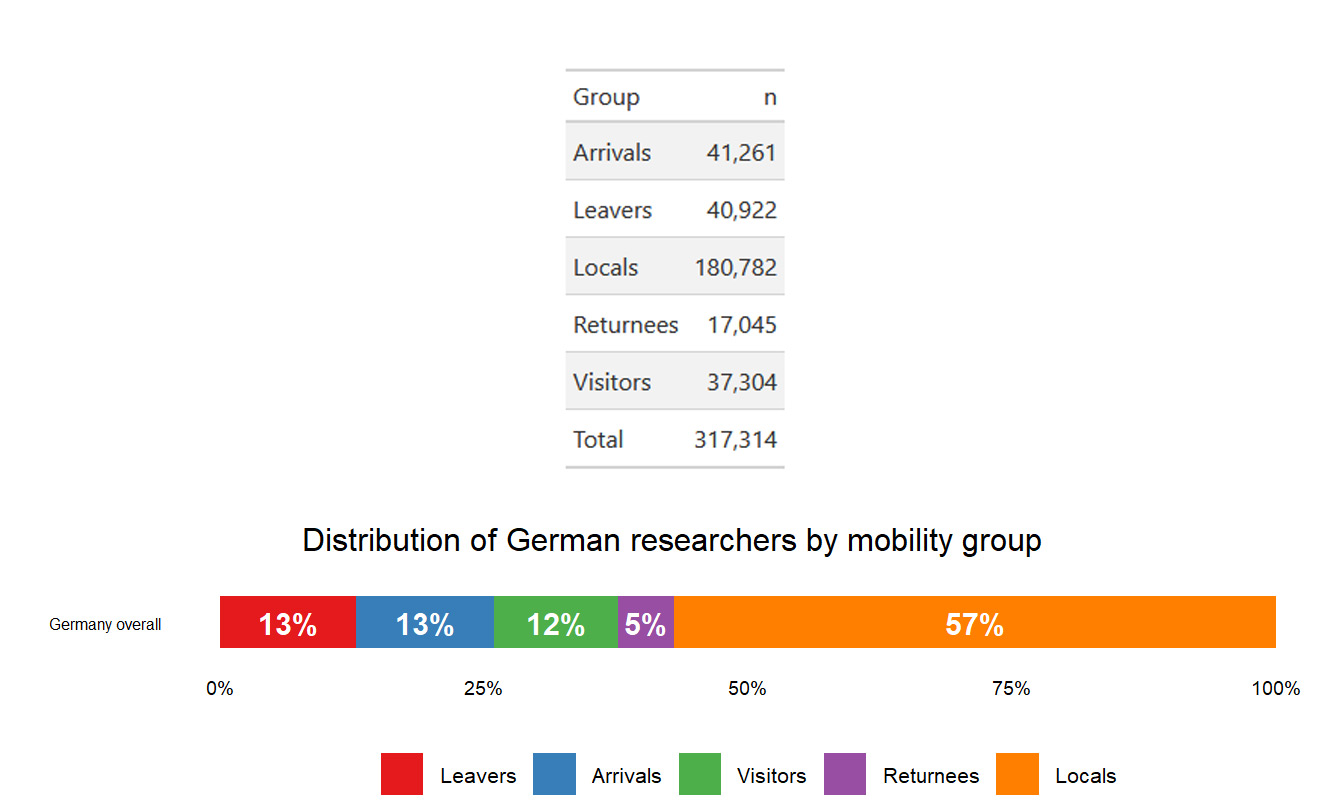This screenshot has width=1344, height=800.
Task: Click the 50% axis tick label
Action: [747, 689]
